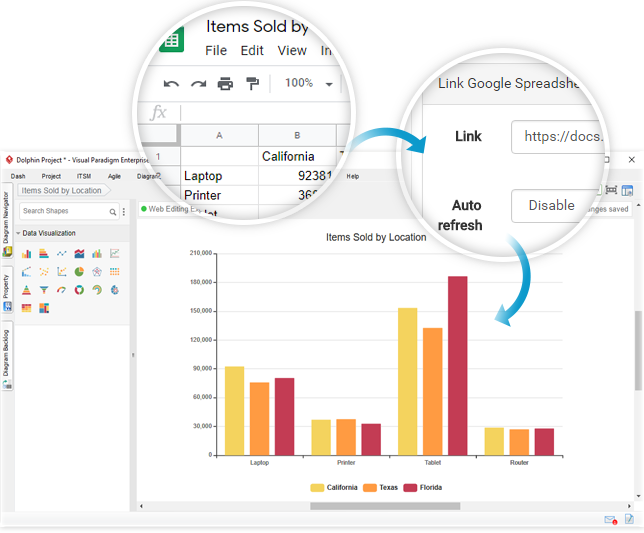Screen dimensions: 644x533
Task: Open the ITSM menu
Action: (x=84, y=176)
